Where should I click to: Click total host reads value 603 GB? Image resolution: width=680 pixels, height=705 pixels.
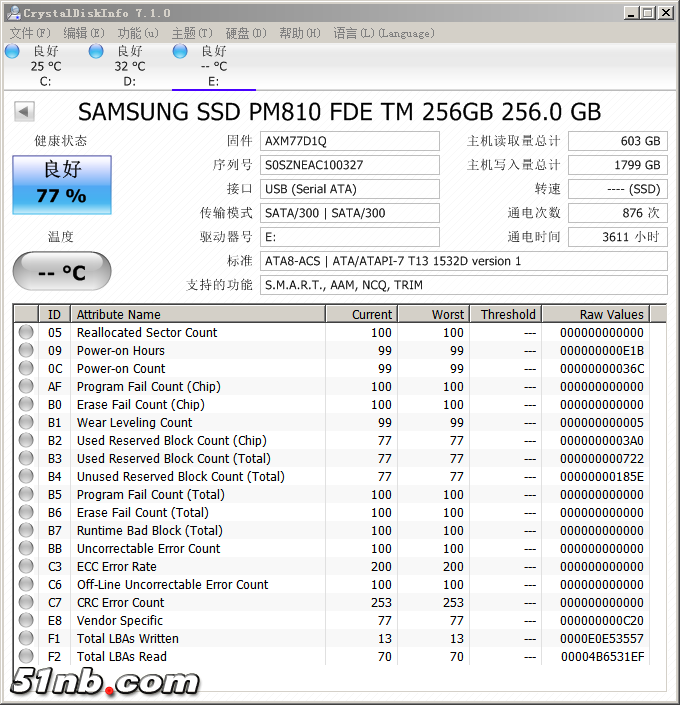pos(618,141)
